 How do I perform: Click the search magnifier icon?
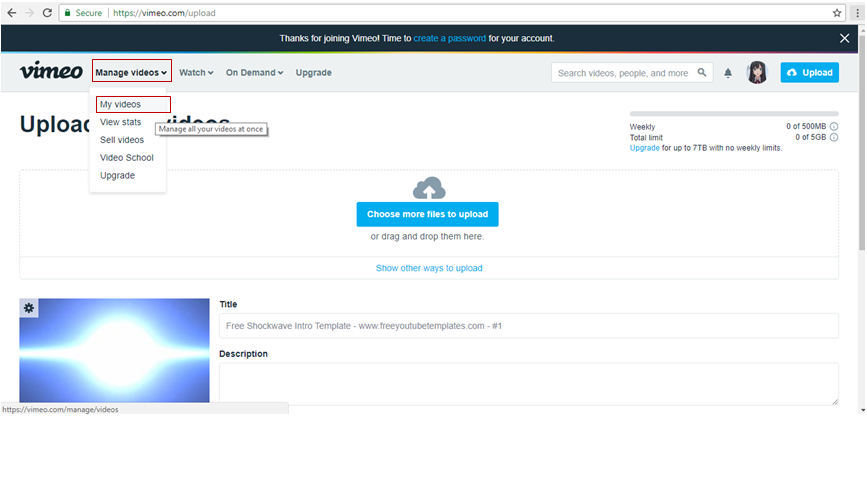(702, 72)
